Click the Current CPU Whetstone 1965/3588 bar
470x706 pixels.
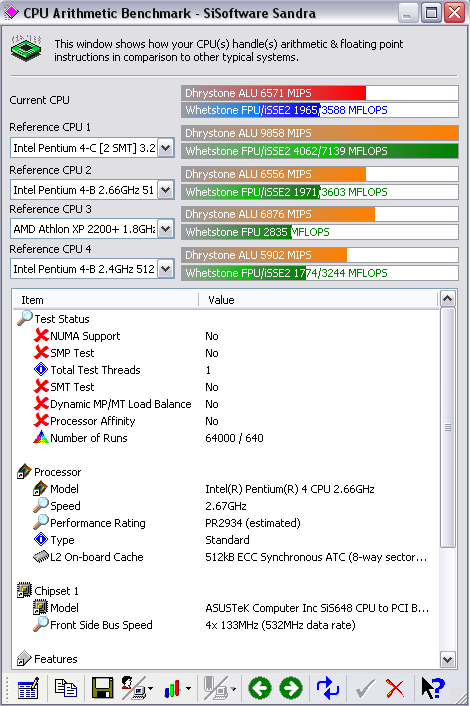tap(320, 110)
